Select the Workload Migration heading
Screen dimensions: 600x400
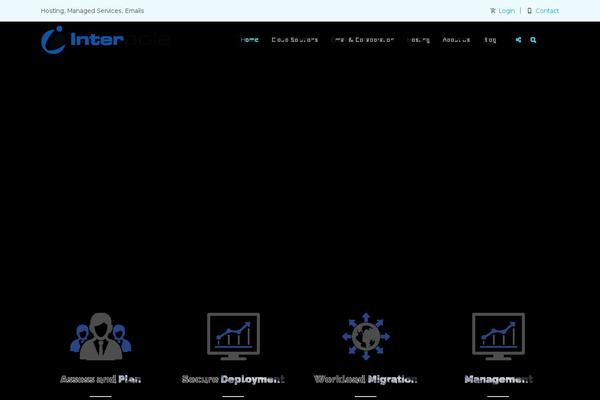[x=365, y=379]
